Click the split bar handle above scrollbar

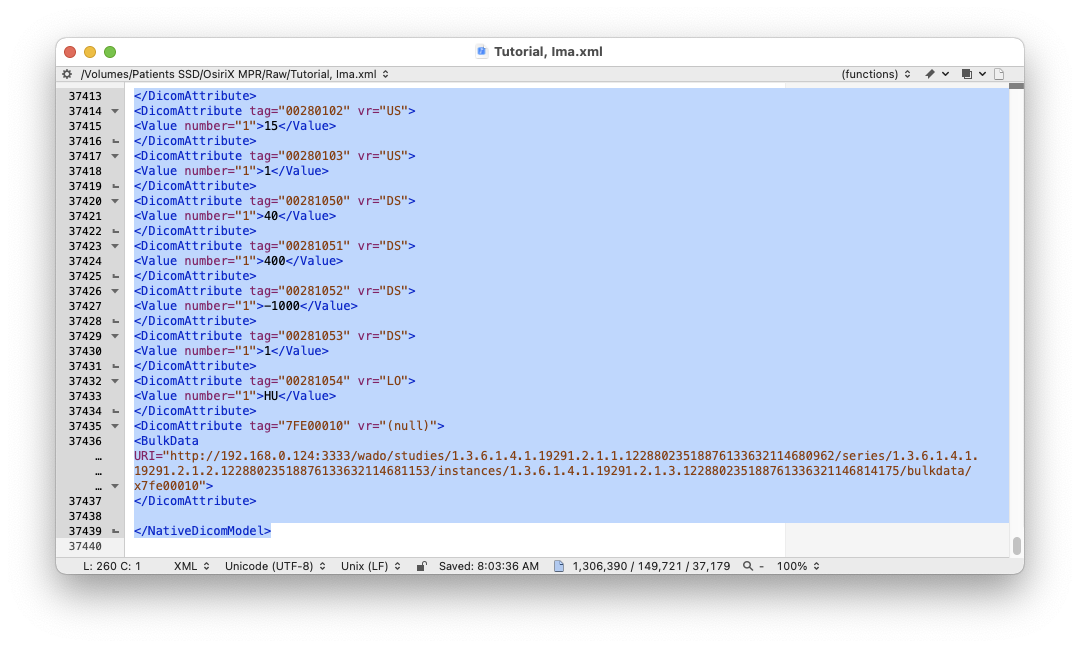pos(1016,86)
